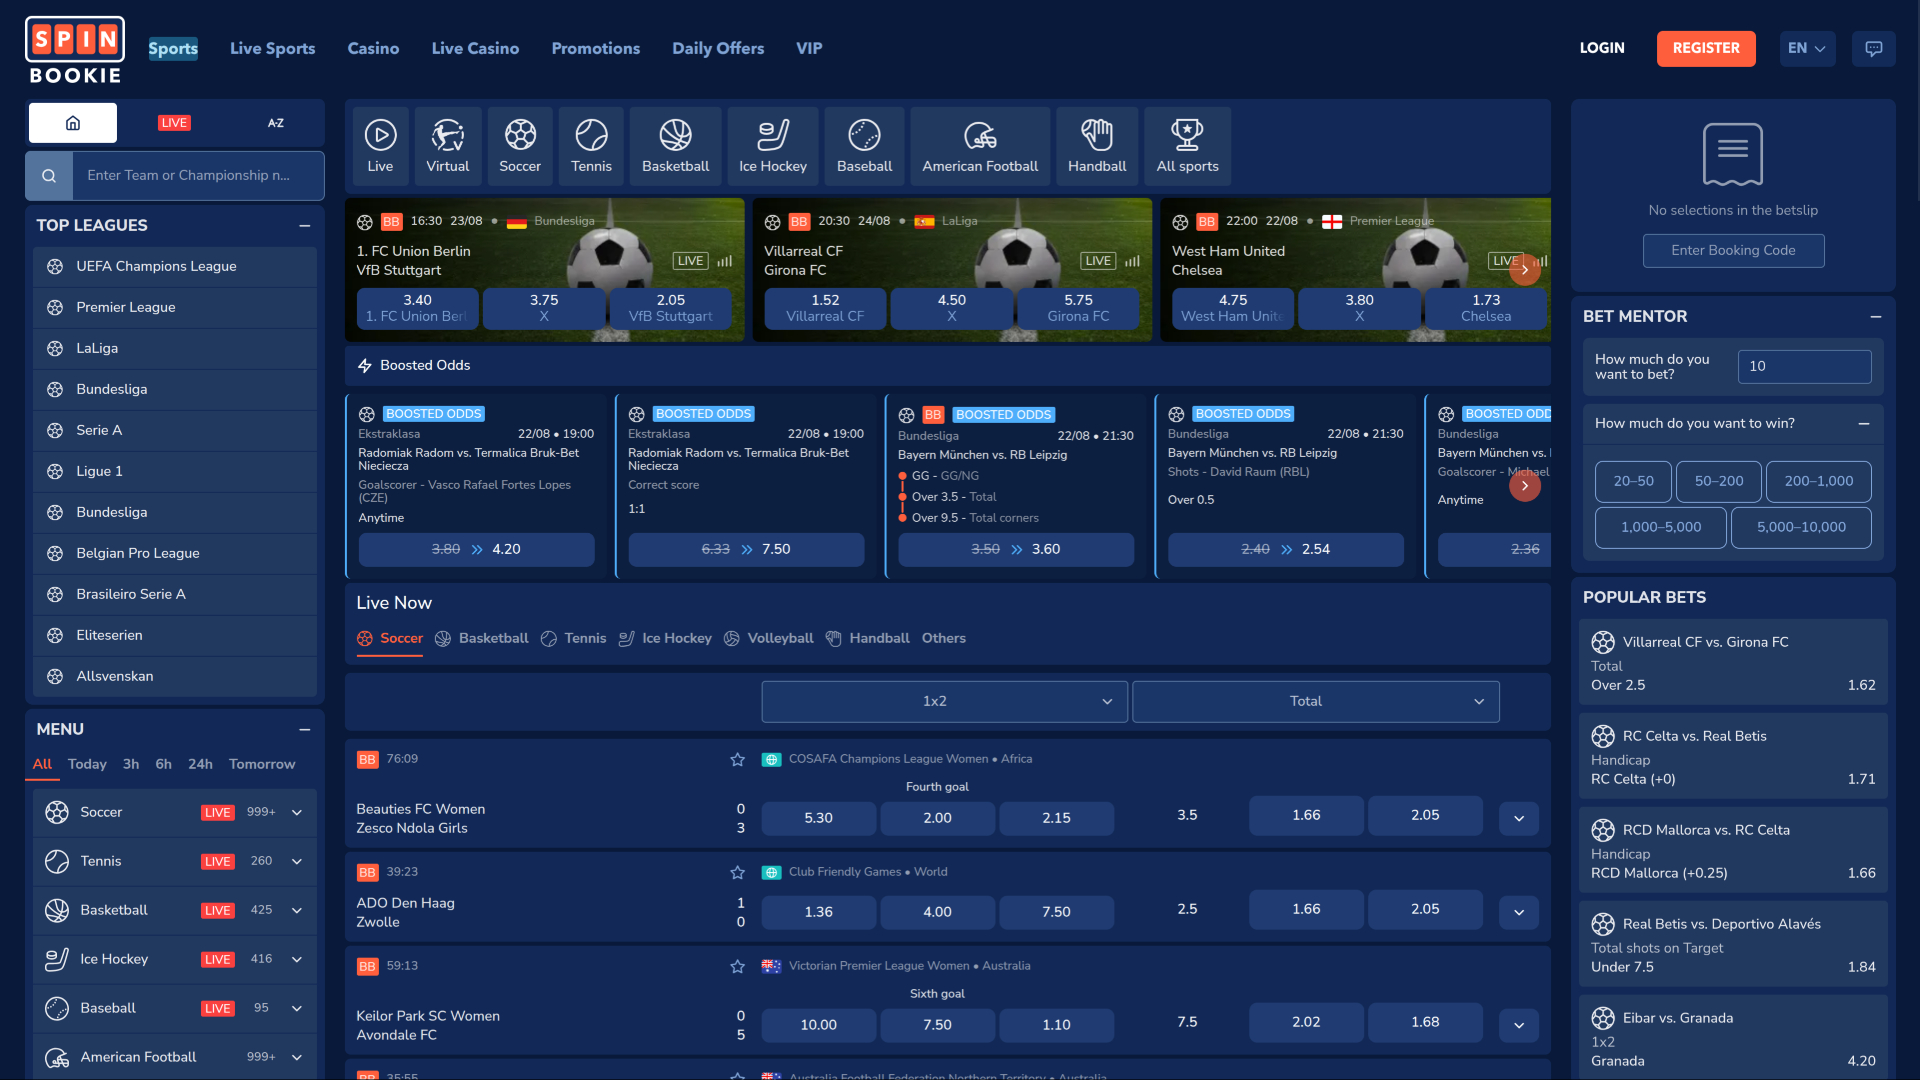Click the Handball icon in the sports toolbar
Viewport: 1920px width, 1080px height.
(1096, 145)
